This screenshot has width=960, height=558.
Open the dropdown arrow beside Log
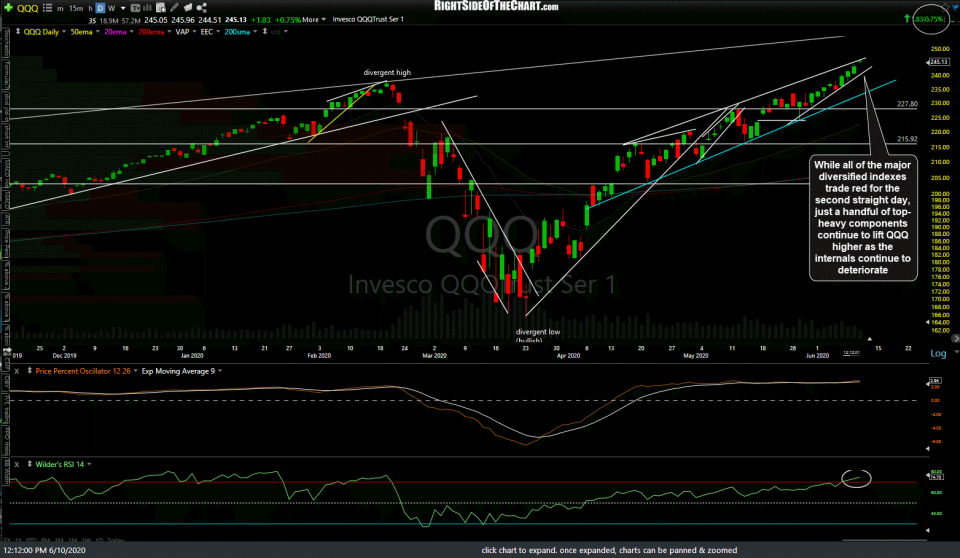pos(955,353)
